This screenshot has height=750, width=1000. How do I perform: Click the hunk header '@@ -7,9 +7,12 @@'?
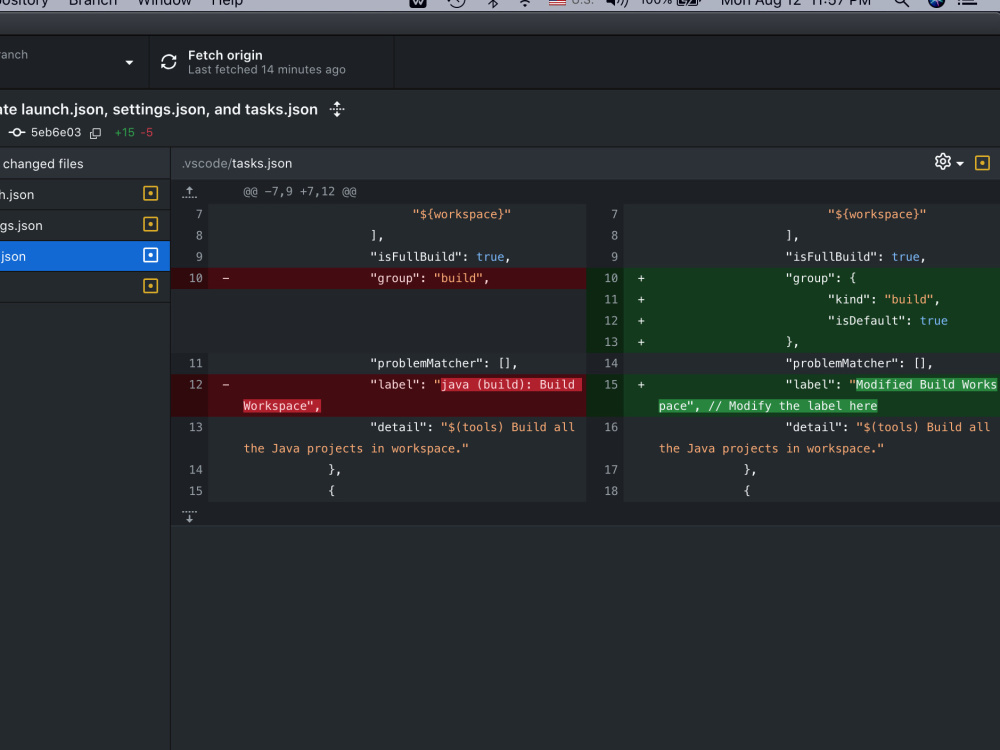[x=300, y=191]
